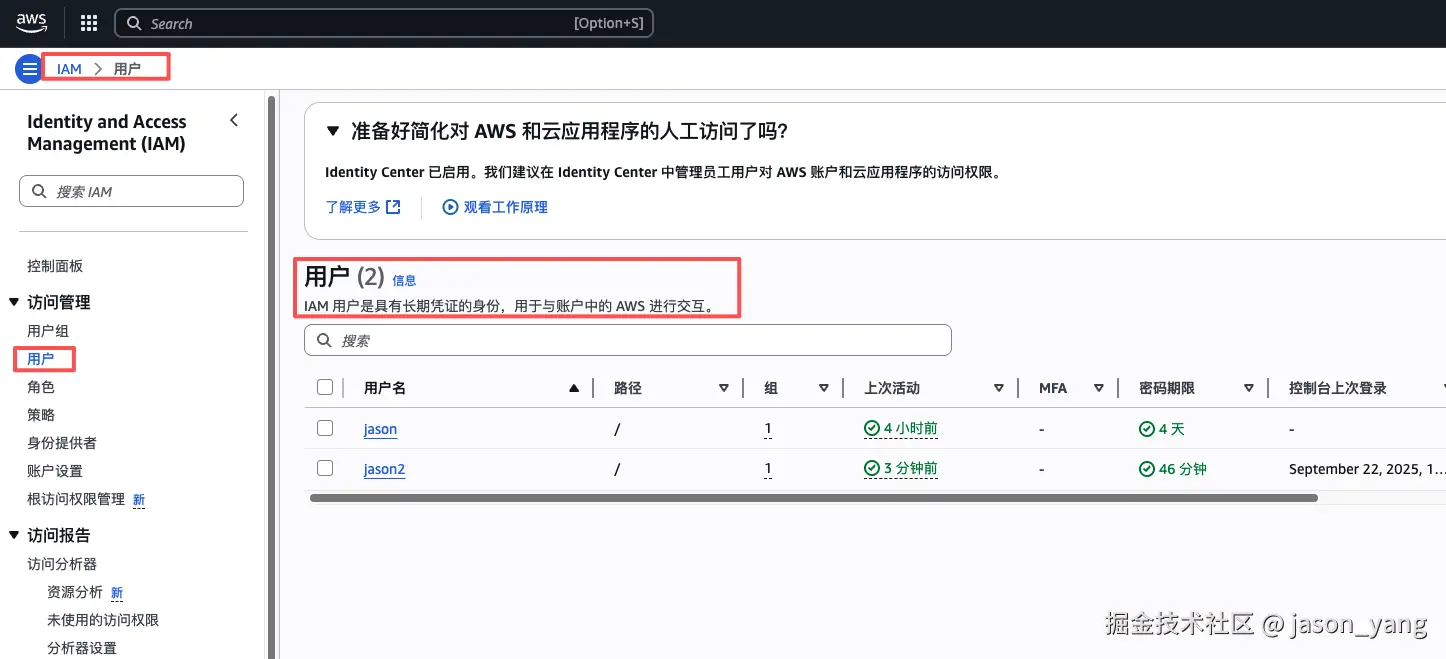Focus the users table 搜索 field
This screenshot has width=1446, height=659.
click(x=627, y=340)
